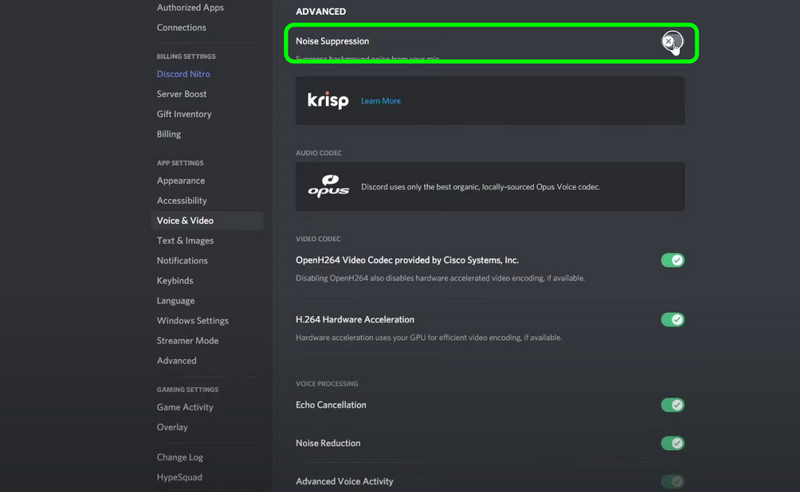
Task: Disable Echo Cancellation switch
Action: tap(672, 405)
